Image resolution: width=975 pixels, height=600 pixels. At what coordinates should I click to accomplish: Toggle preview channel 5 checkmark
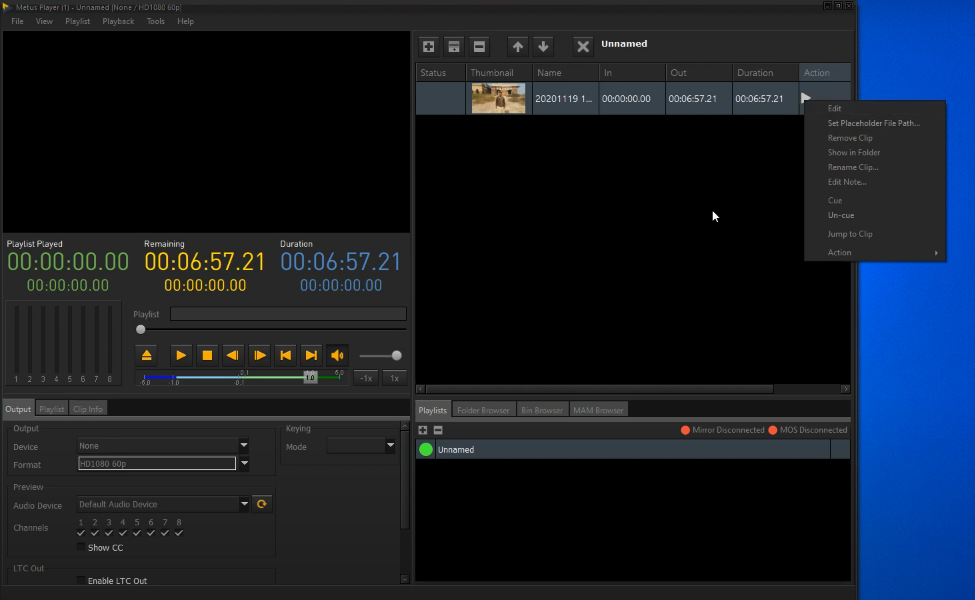pos(137,533)
